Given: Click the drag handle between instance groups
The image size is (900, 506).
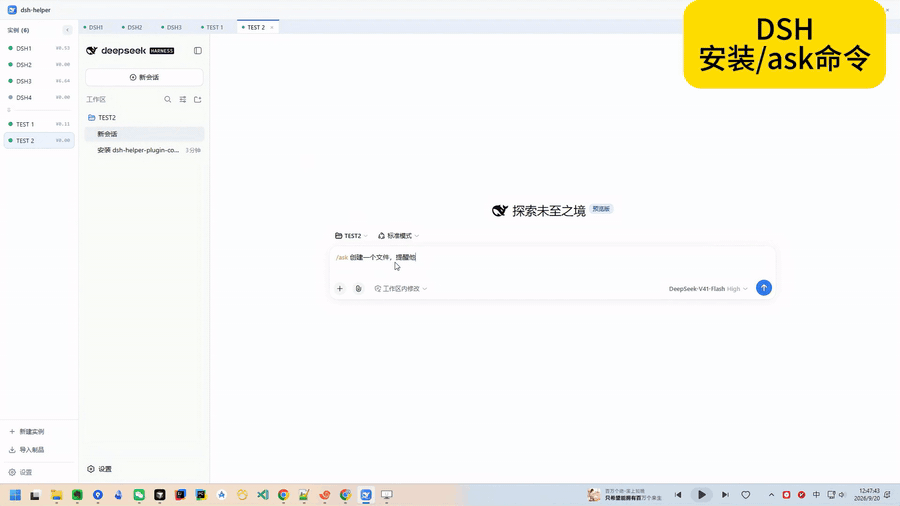Looking at the screenshot, I should (x=9, y=110).
